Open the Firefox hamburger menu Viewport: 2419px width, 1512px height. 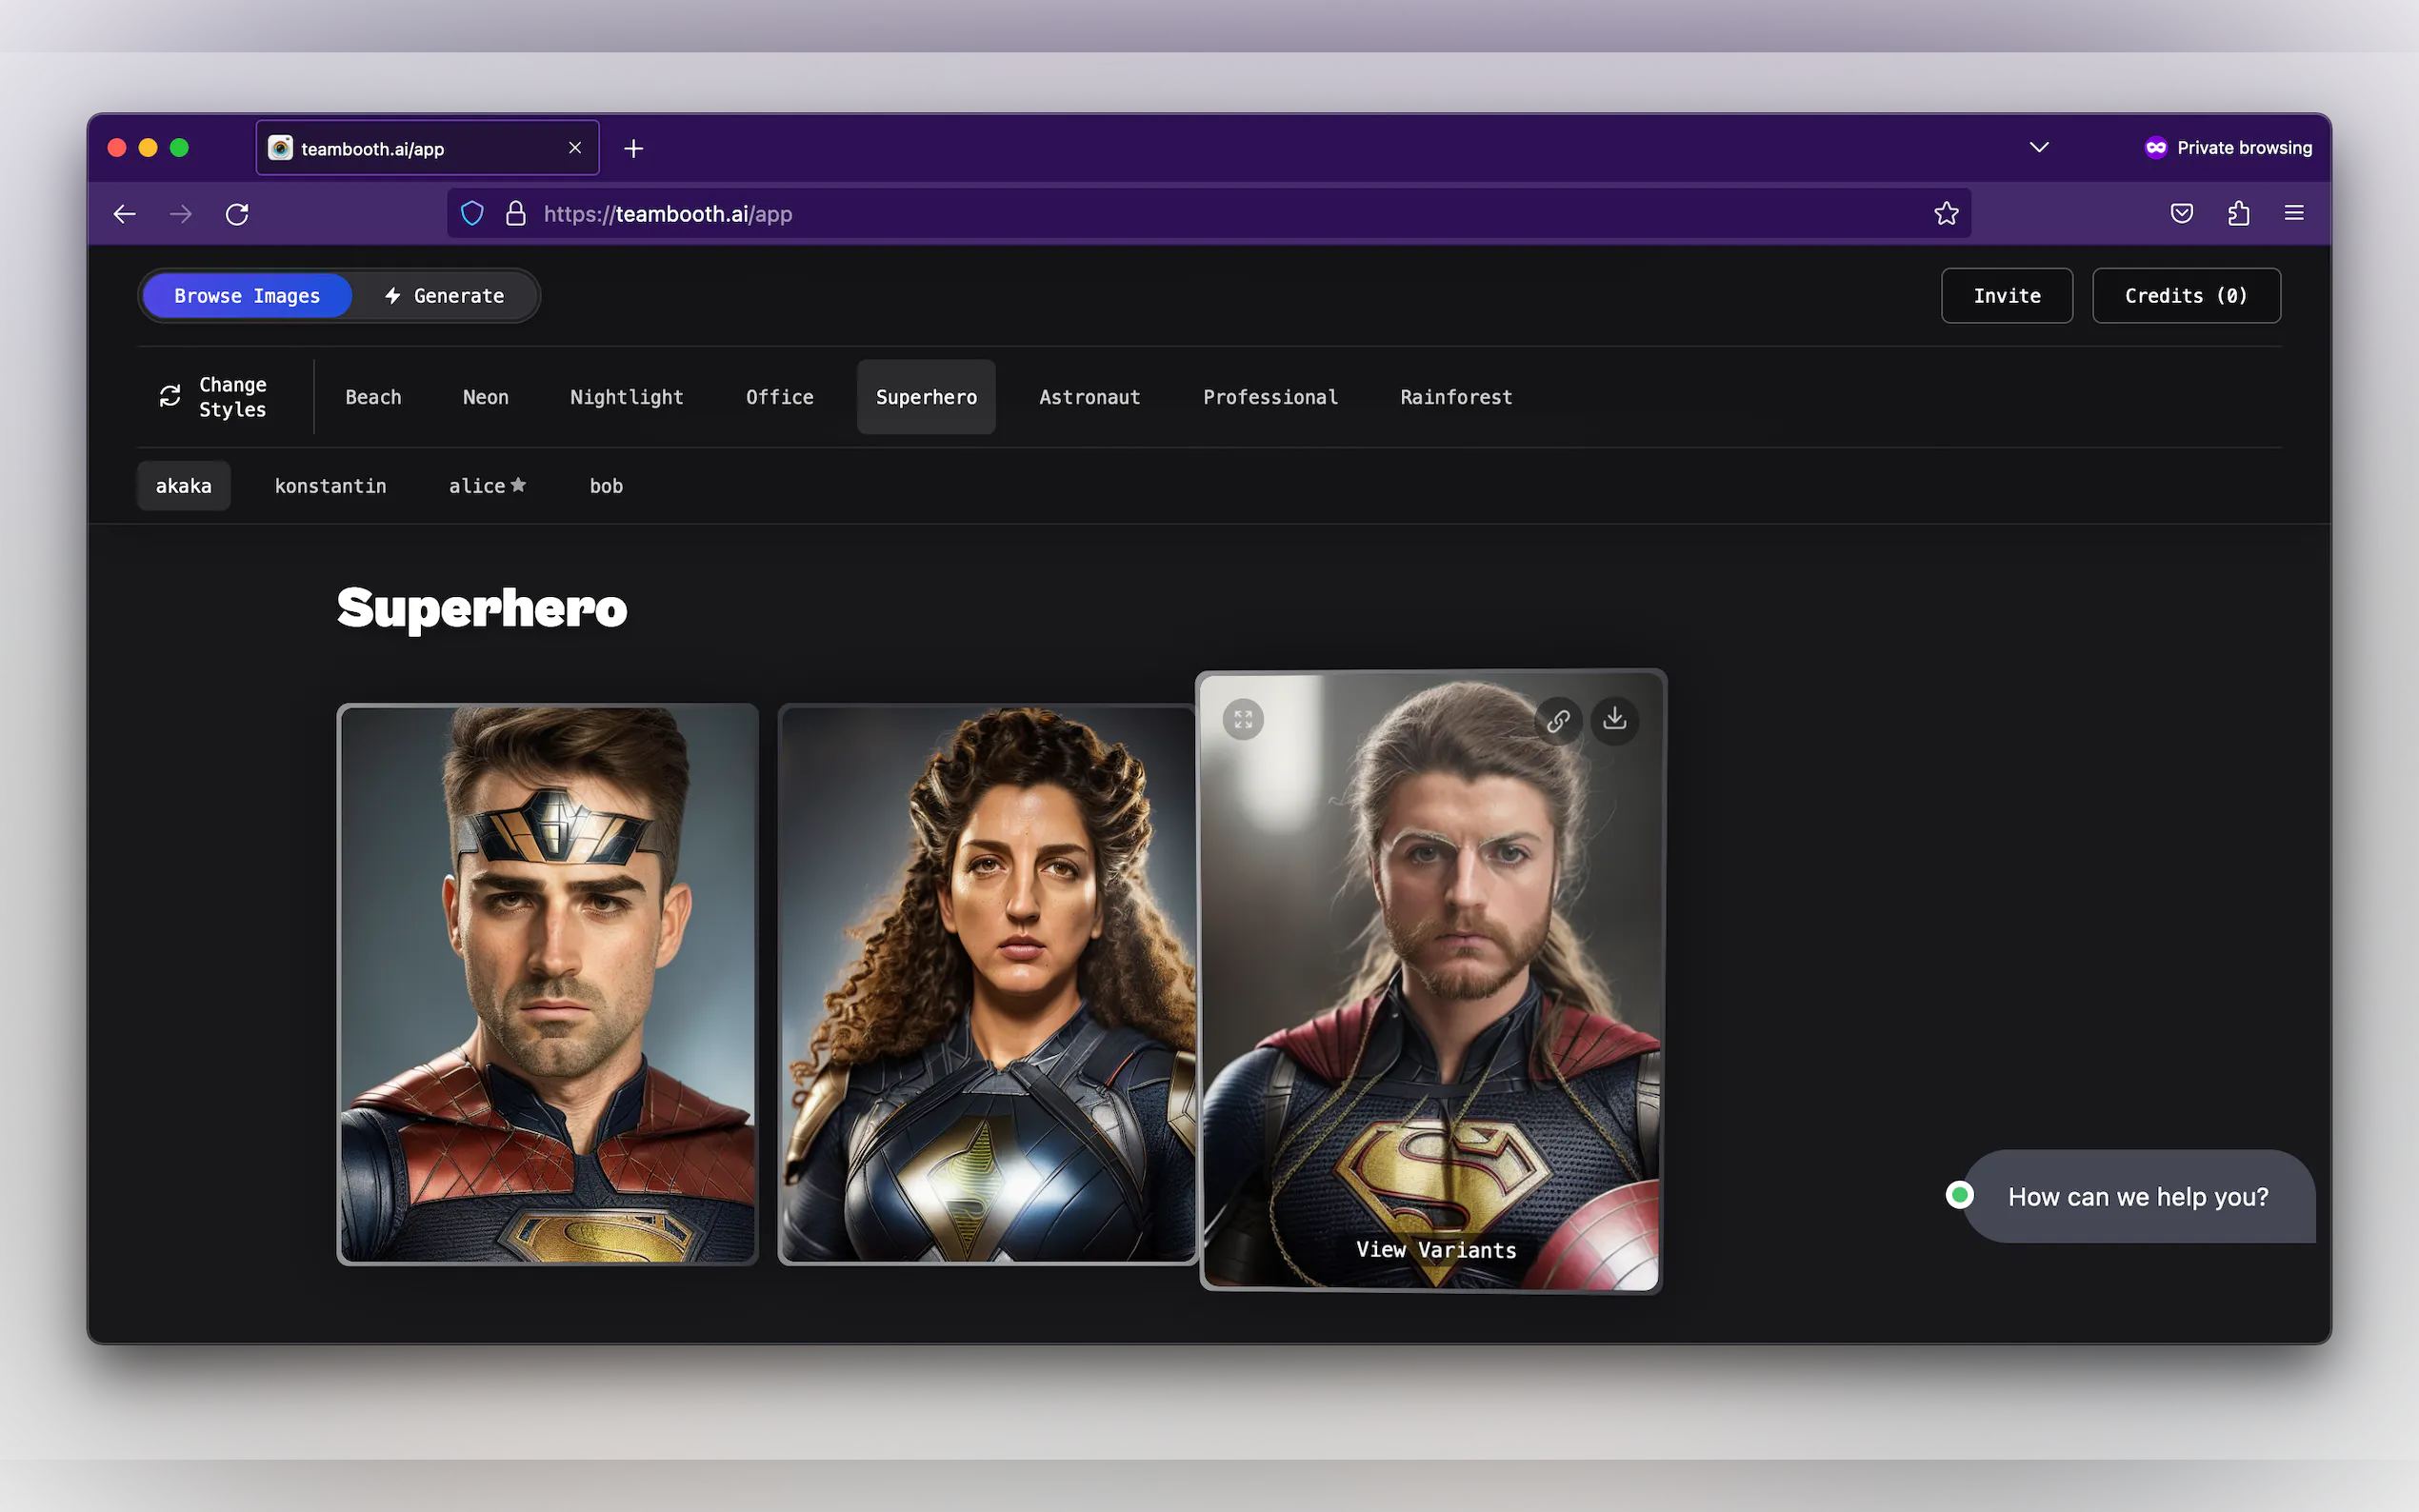[2294, 213]
